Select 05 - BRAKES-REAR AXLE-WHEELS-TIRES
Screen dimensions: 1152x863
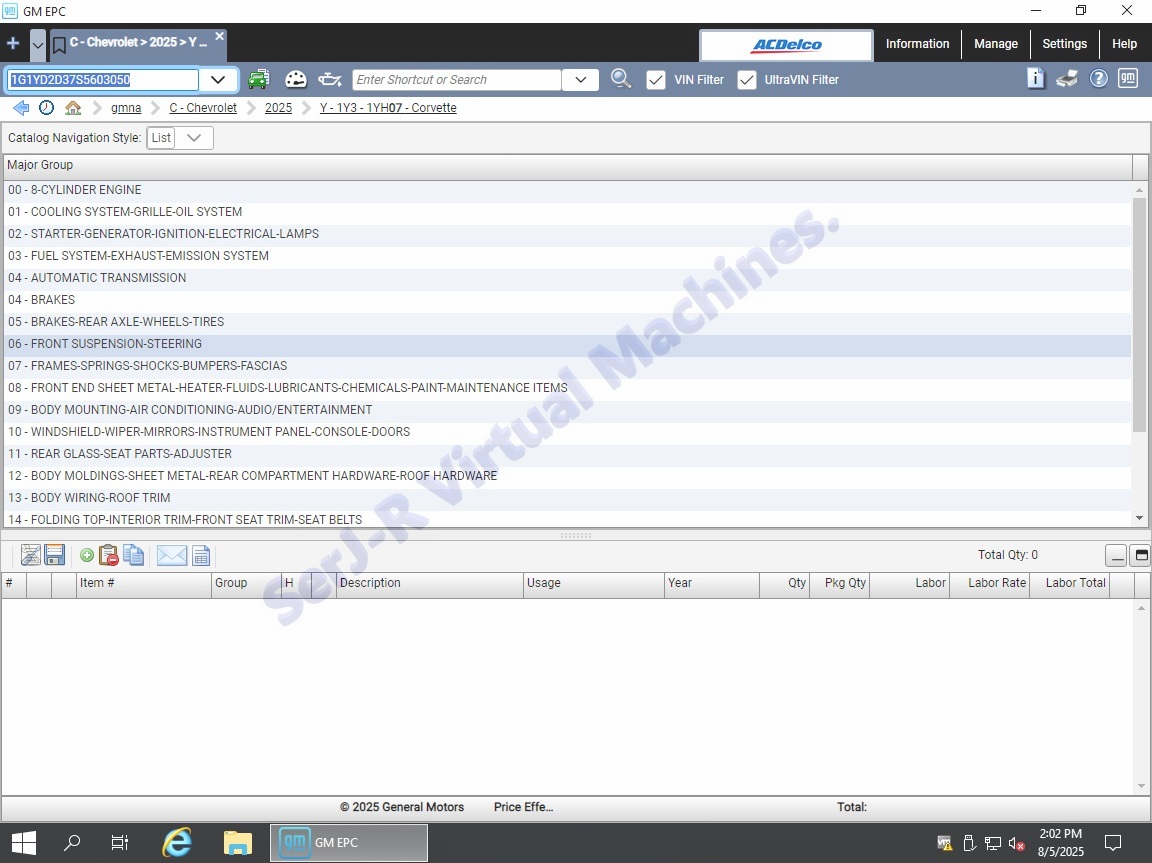pyautogui.click(x=566, y=322)
